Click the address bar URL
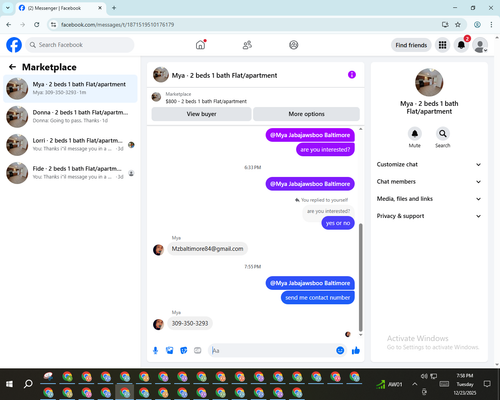Screen dimensions: 500x400 [117, 25]
